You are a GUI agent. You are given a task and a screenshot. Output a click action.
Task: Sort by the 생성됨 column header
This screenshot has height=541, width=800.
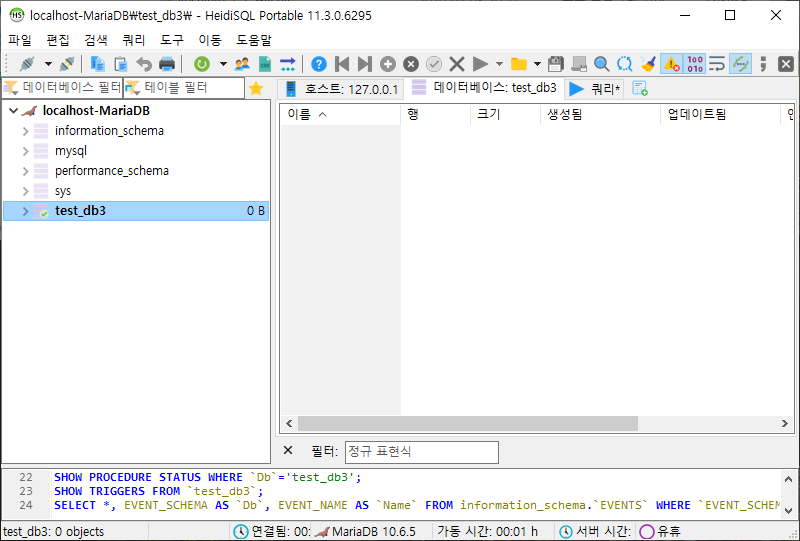600,114
